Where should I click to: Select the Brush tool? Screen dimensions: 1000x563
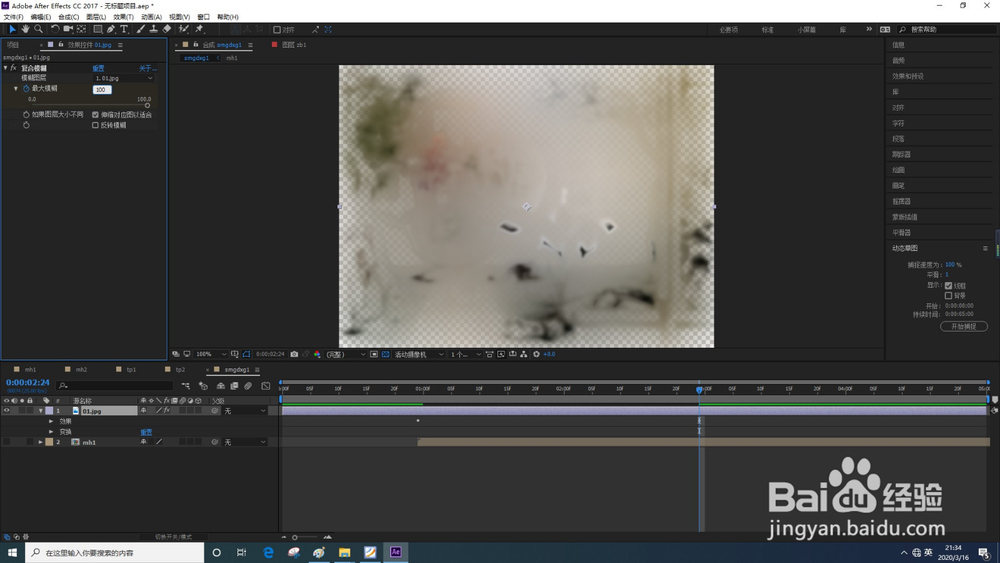pyautogui.click(x=140, y=29)
